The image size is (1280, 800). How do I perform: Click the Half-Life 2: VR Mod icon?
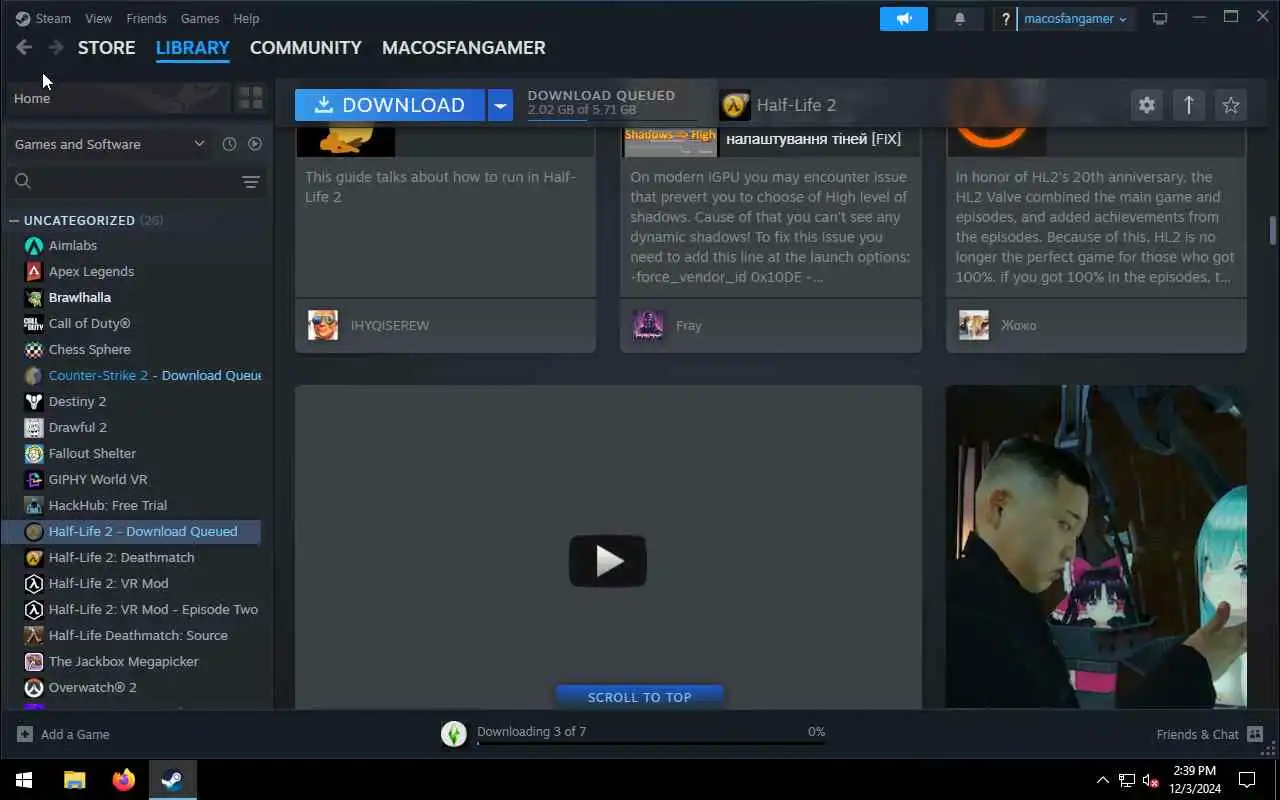(x=34, y=583)
